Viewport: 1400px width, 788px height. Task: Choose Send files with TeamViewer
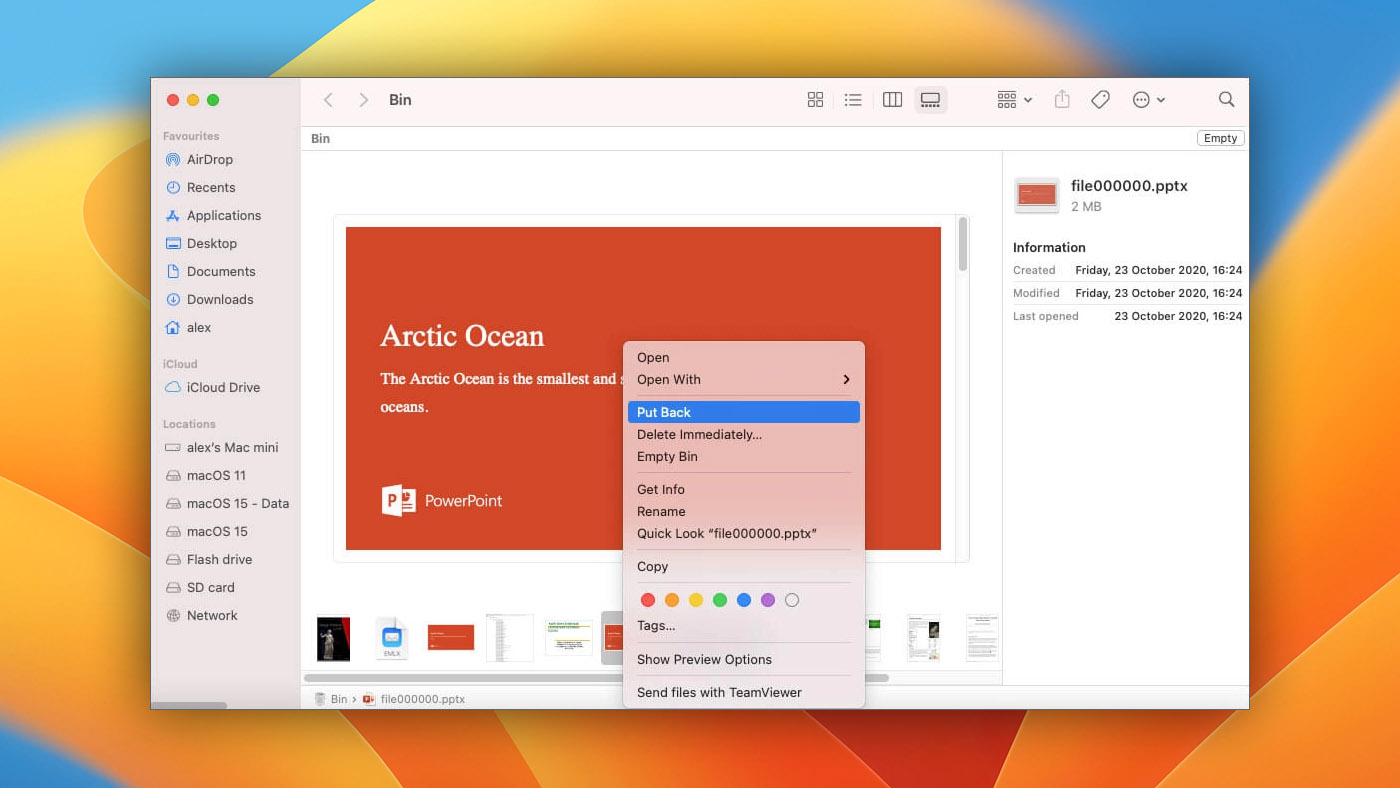click(743, 693)
